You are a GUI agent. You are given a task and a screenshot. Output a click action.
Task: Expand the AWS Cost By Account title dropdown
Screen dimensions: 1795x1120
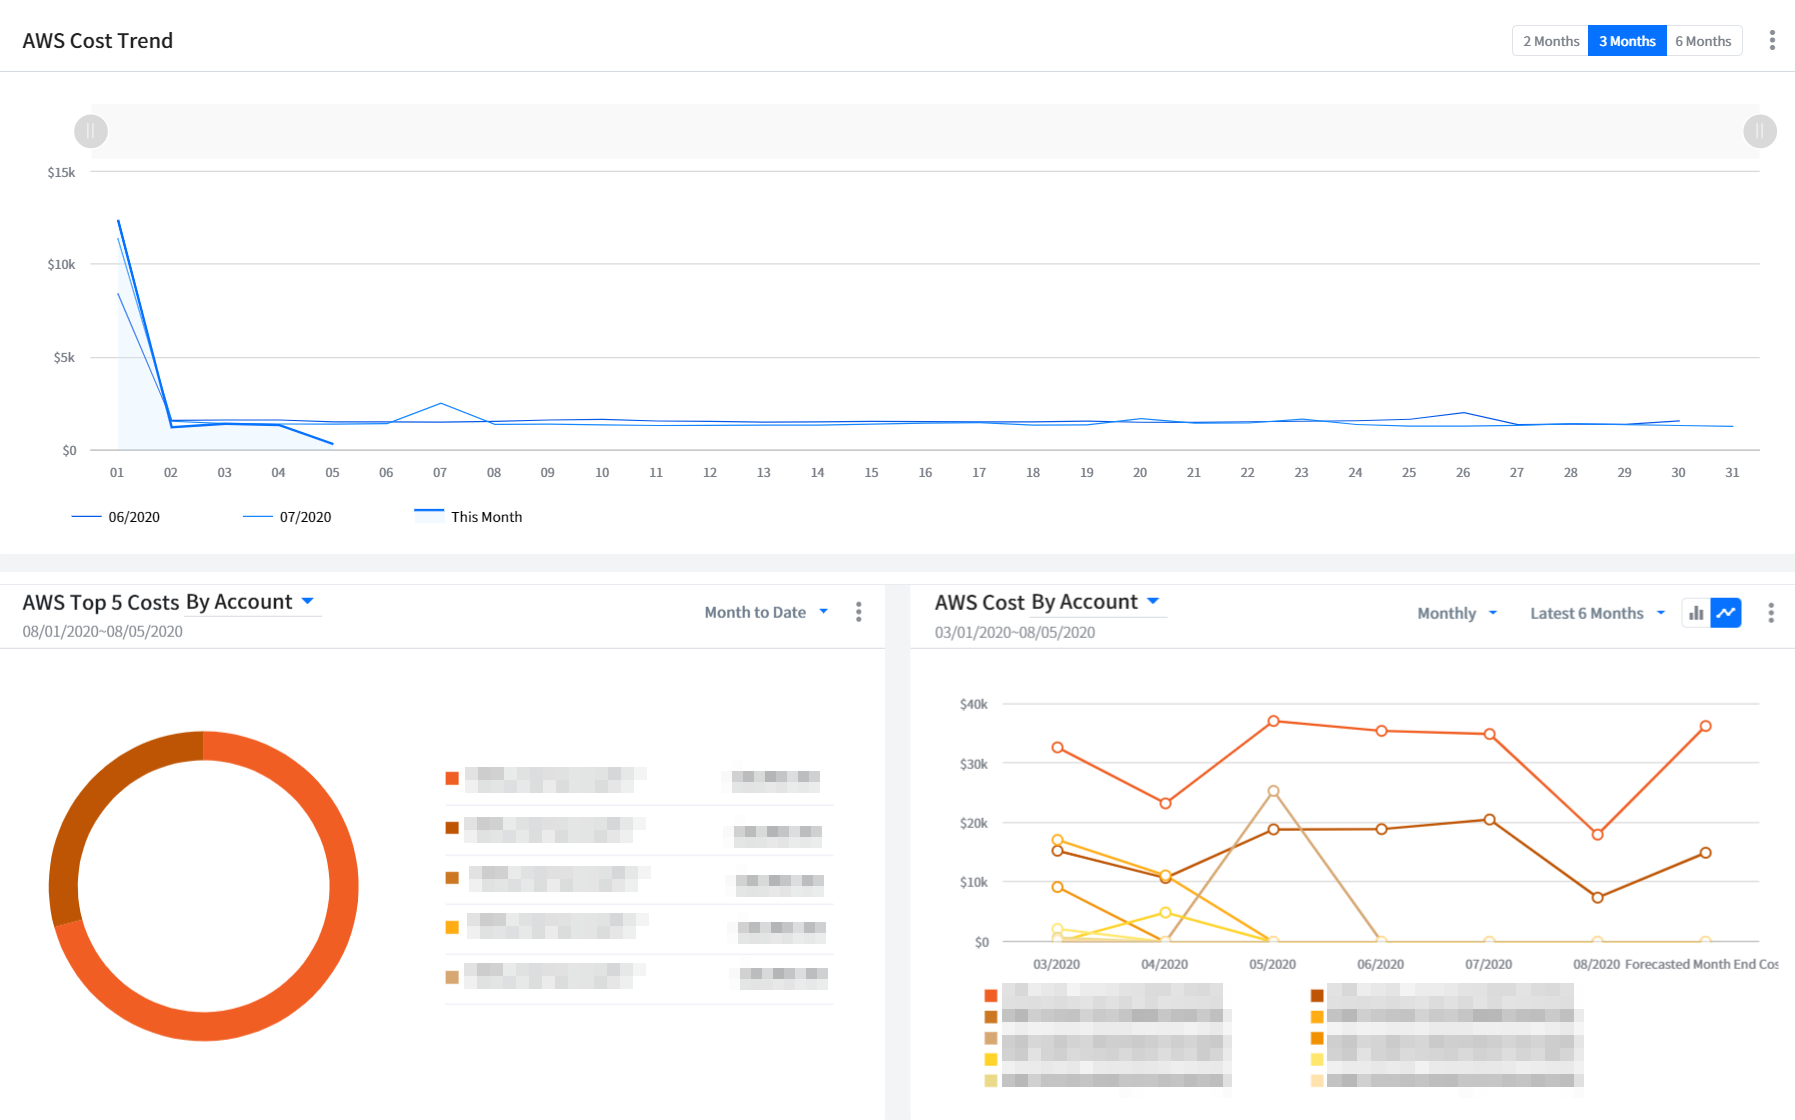(x=1153, y=601)
